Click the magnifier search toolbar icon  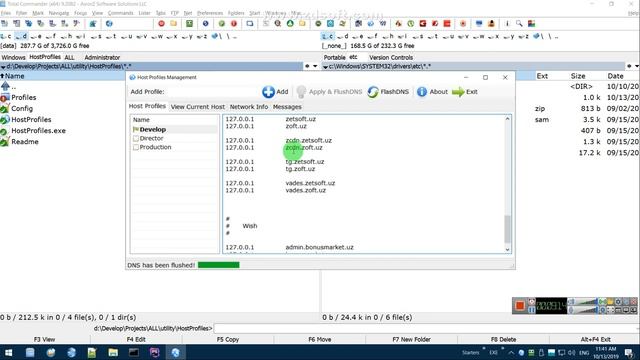coord(519,24)
